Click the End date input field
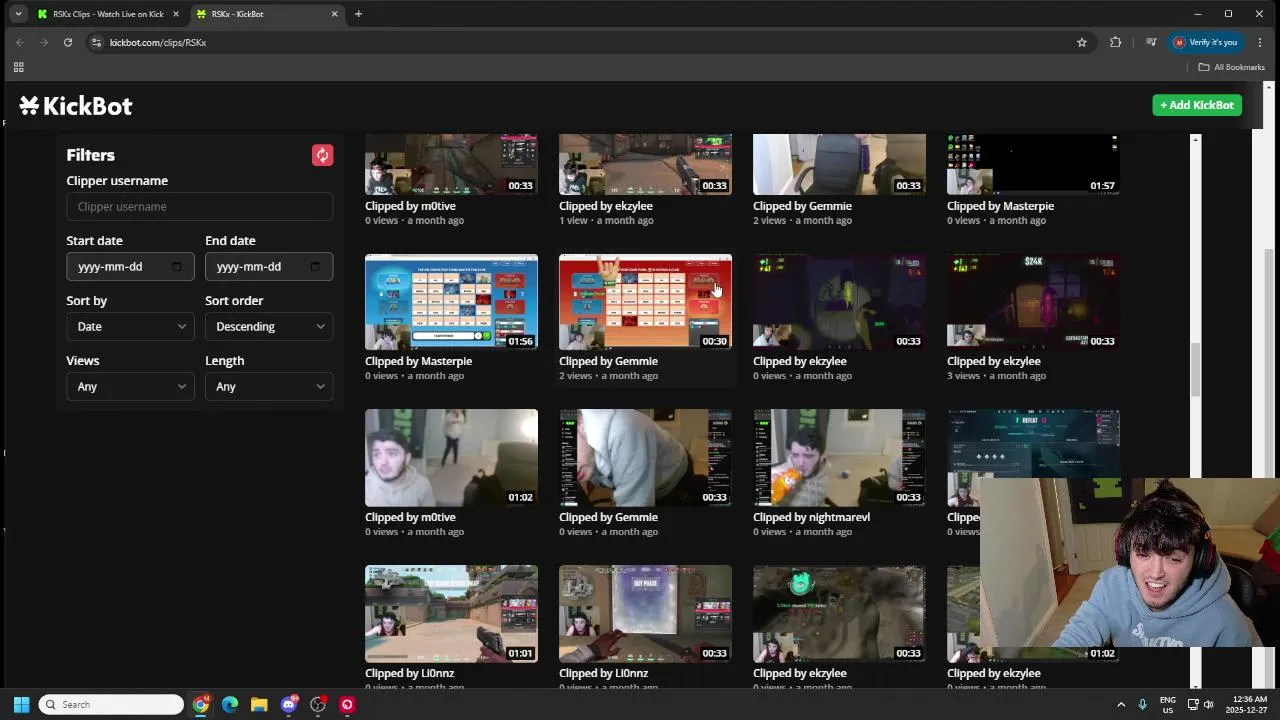Image resolution: width=1280 pixels, height=720 pixels. (x=269, y=266)
